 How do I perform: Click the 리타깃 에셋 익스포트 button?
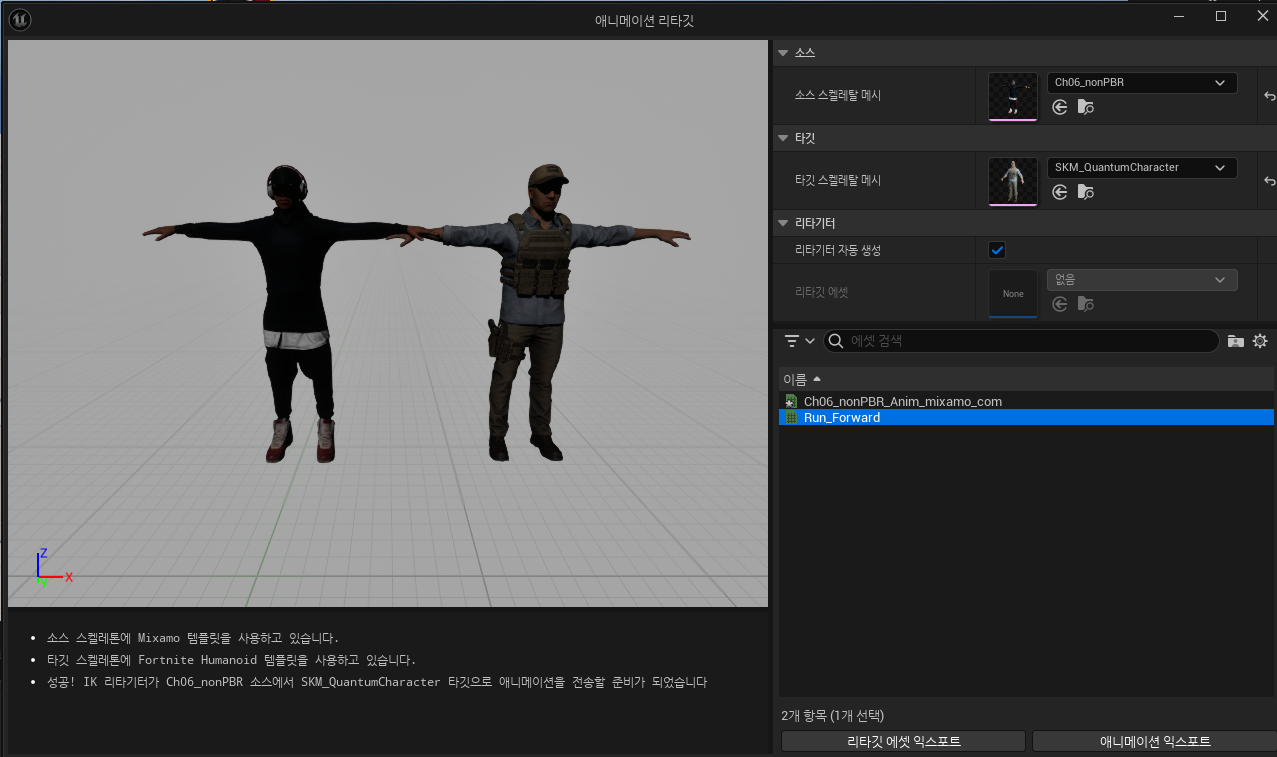tap(903, 741)
